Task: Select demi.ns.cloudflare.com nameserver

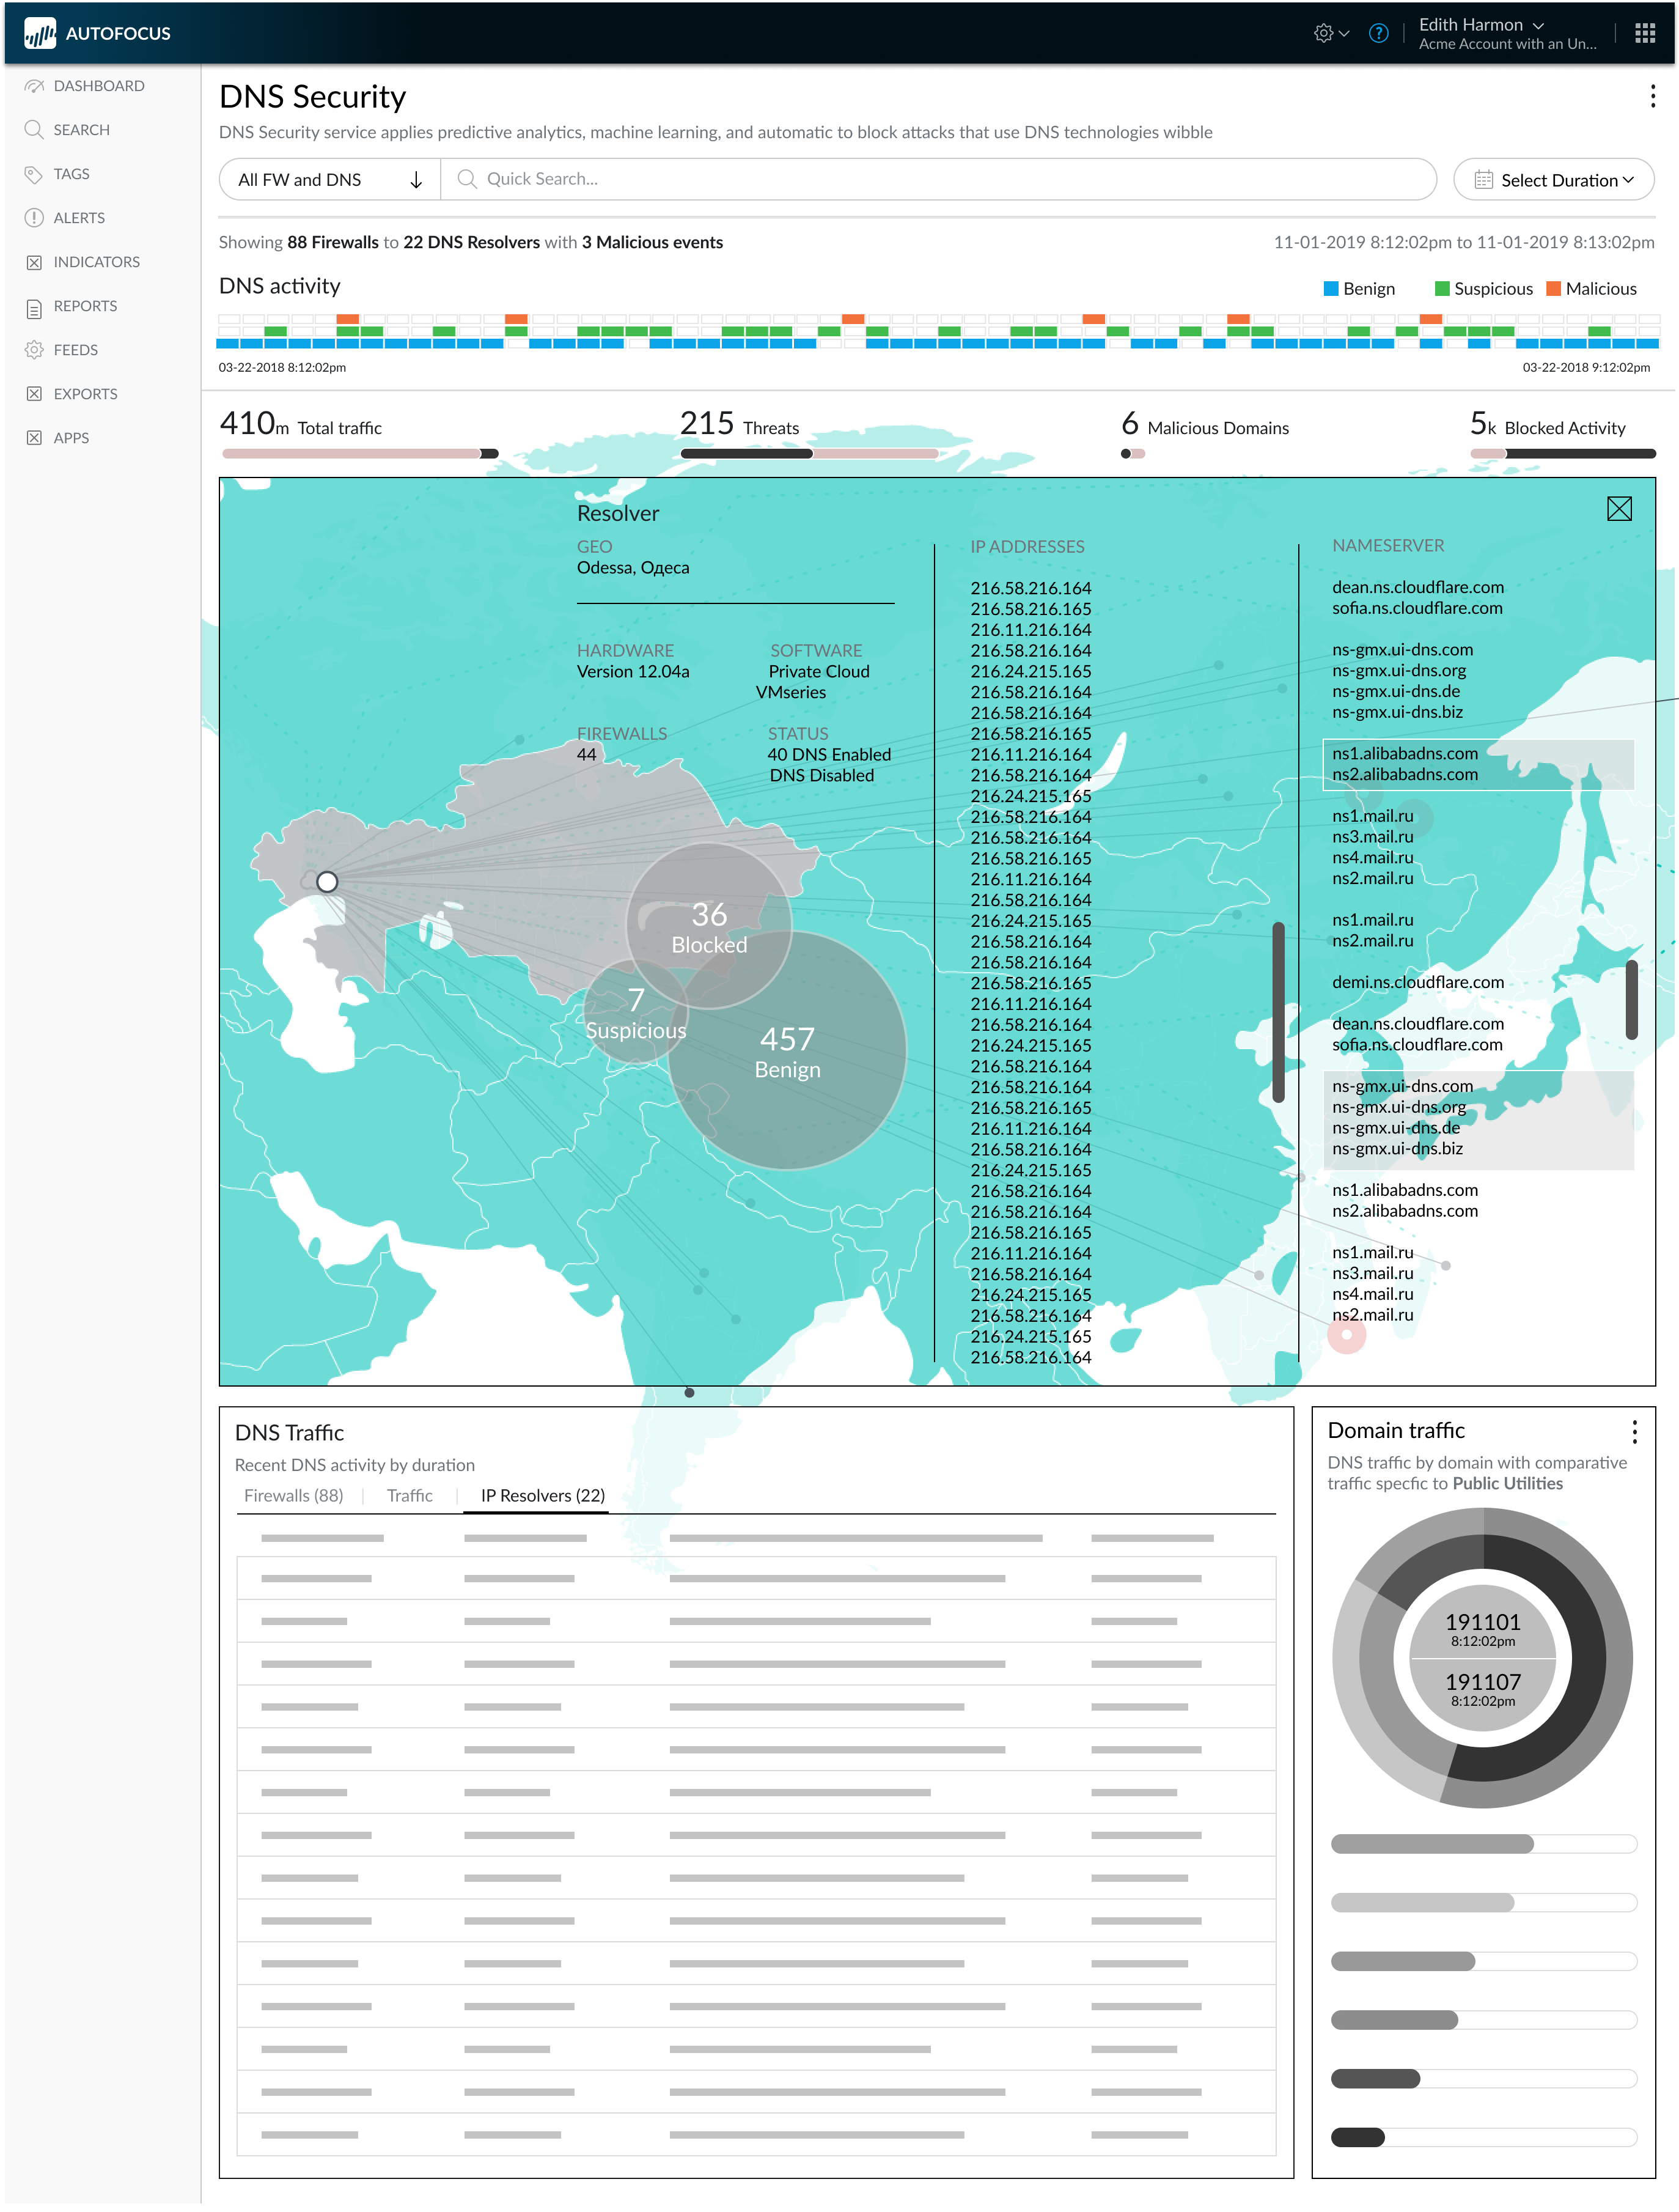Action: [x=1417, y=982]
